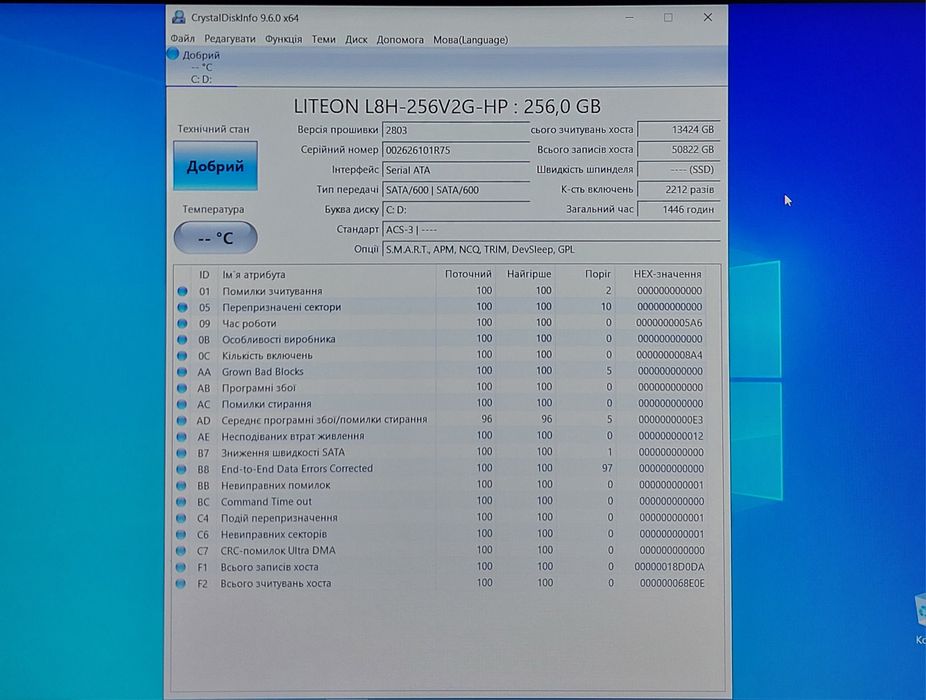Close the CrystalDiskInfo window

tap(707, 17)
